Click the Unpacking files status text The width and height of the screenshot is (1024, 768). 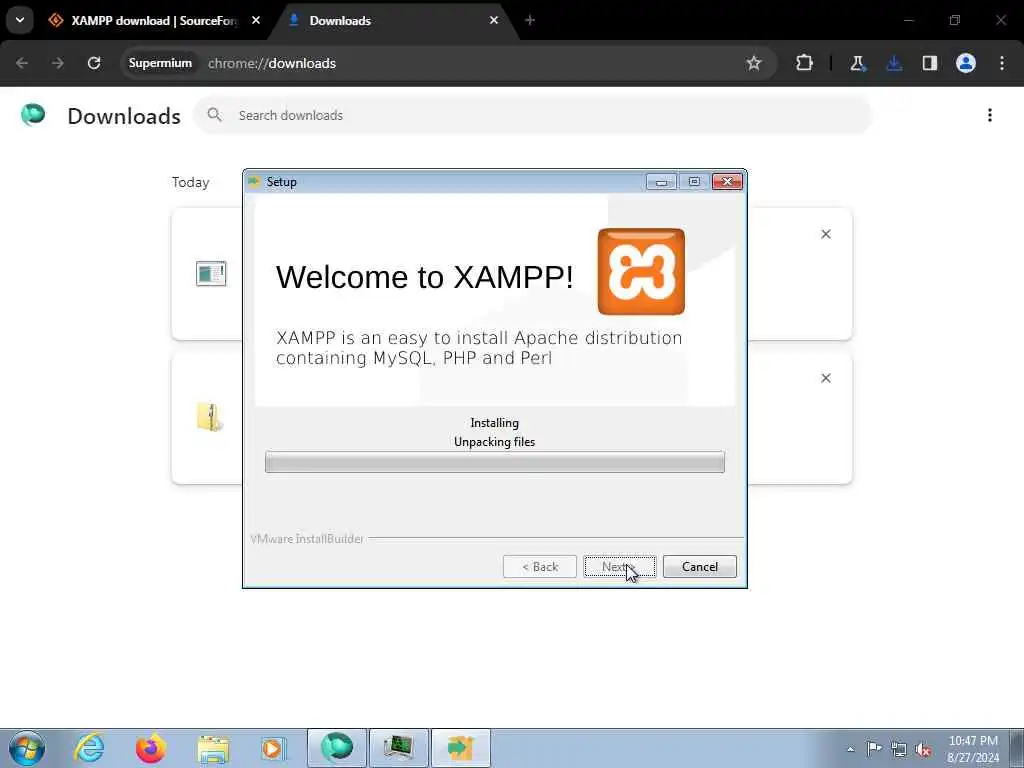click(494, 441)
